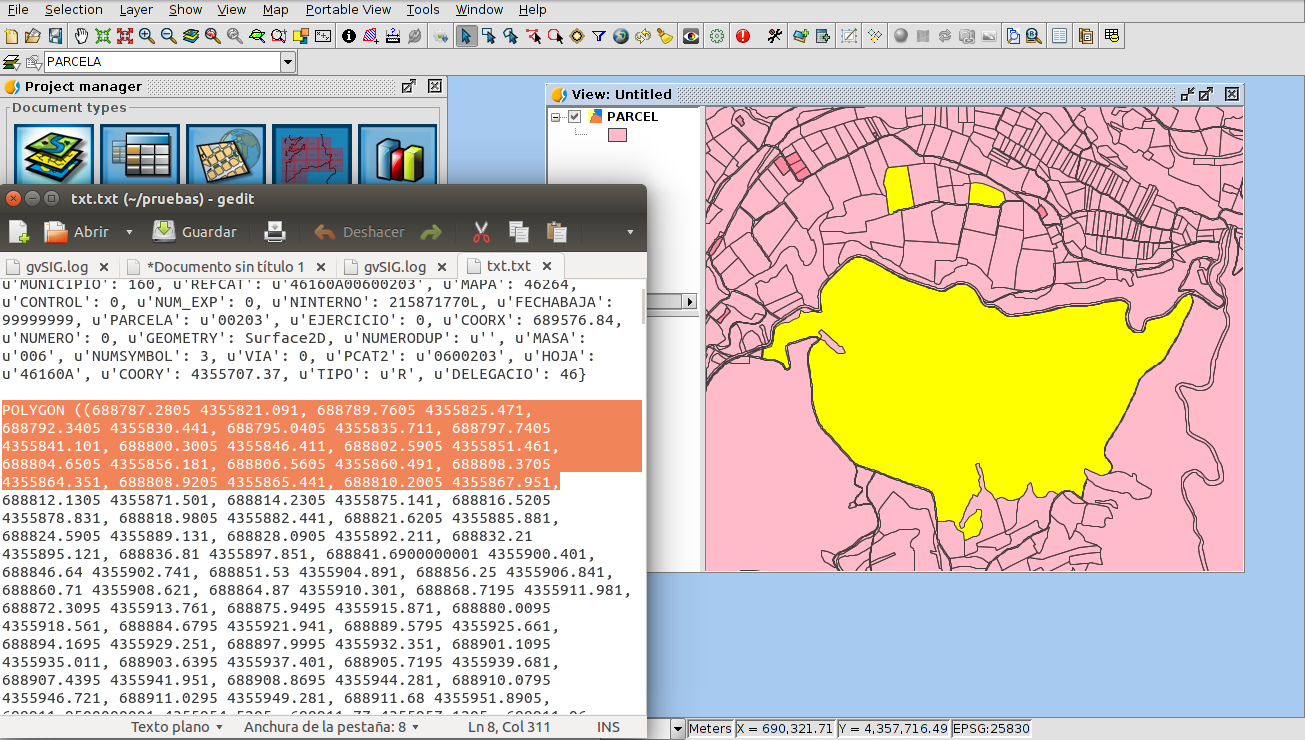Click the Cut scissors icon in gedit
Viewport: 1305px width, 740px height.
(481, 232)
